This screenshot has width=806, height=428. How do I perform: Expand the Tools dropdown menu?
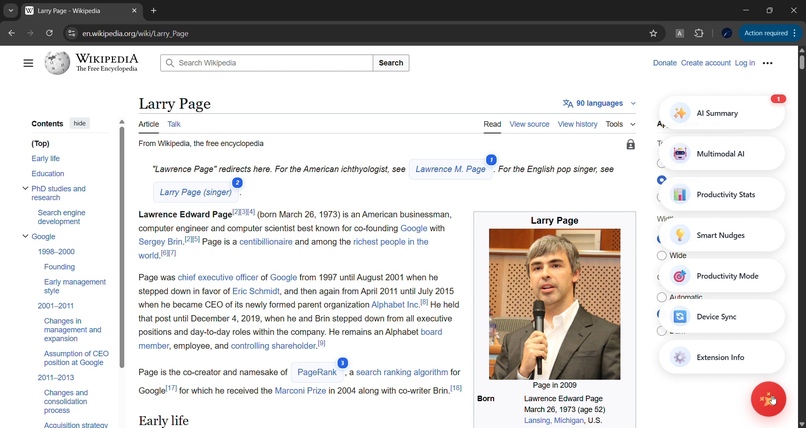point(620,124)
